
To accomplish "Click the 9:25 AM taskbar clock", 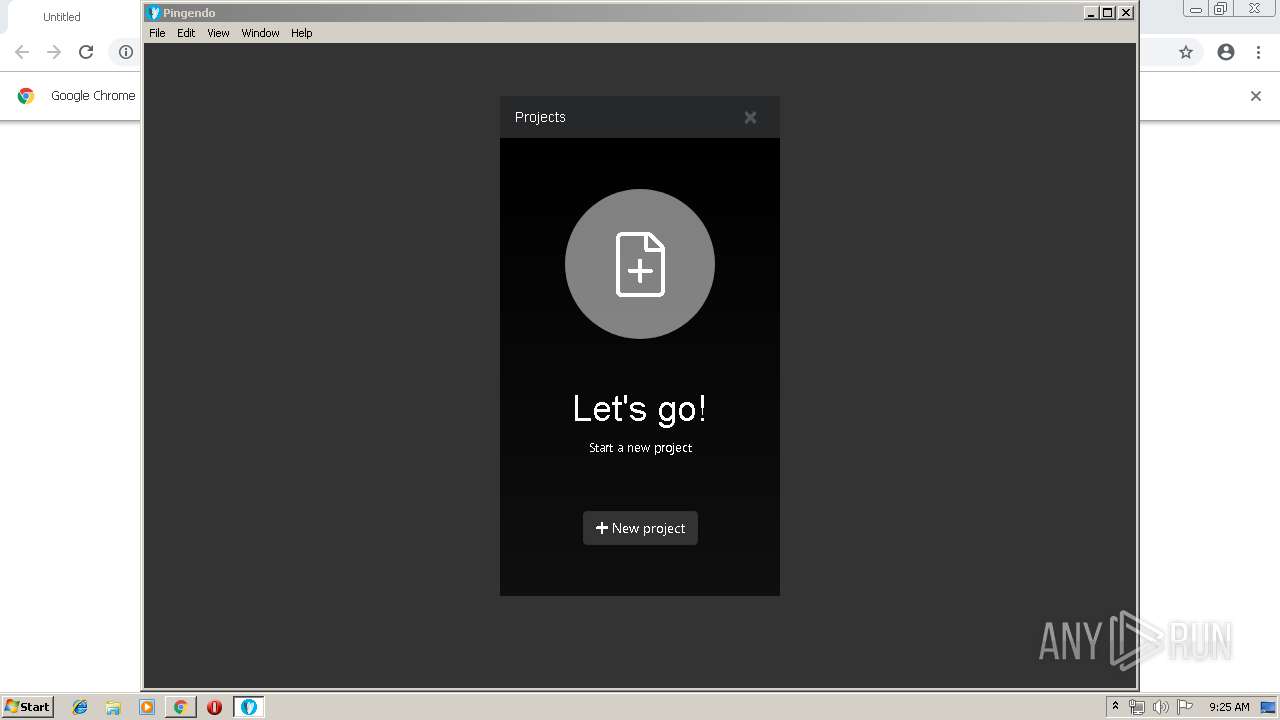I will (1229, 707).
